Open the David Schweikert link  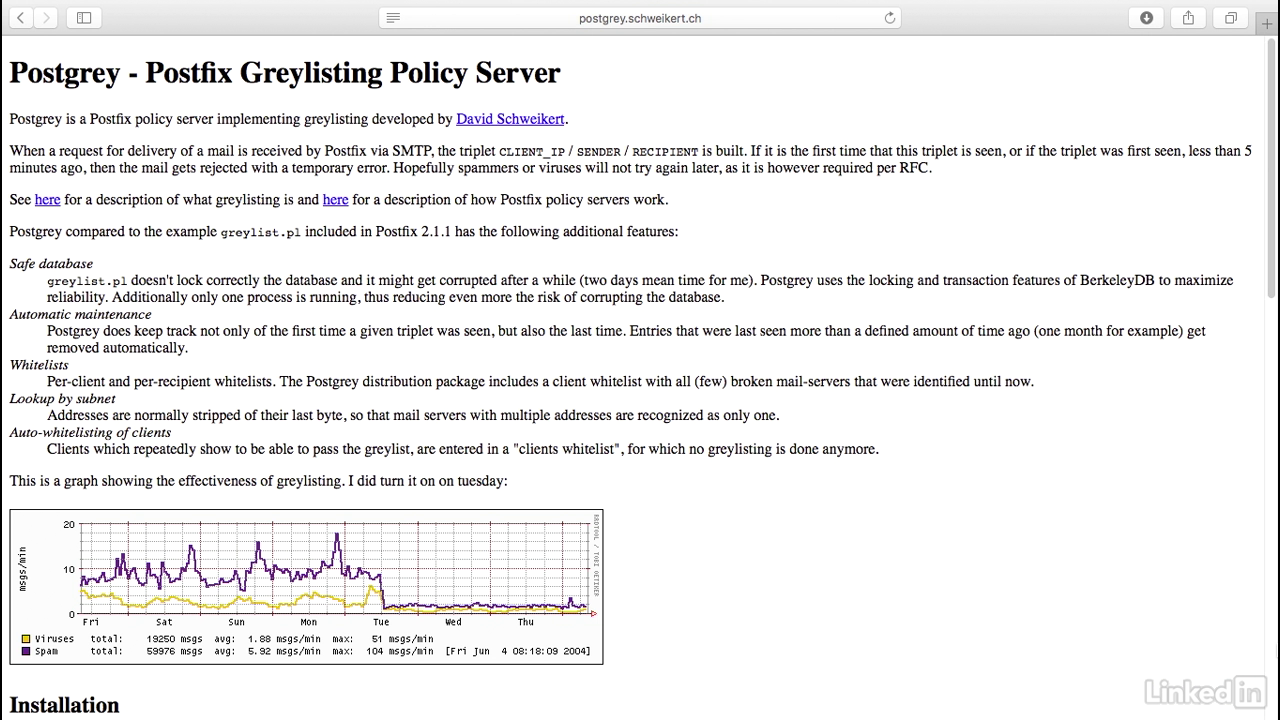click(510, 119)
